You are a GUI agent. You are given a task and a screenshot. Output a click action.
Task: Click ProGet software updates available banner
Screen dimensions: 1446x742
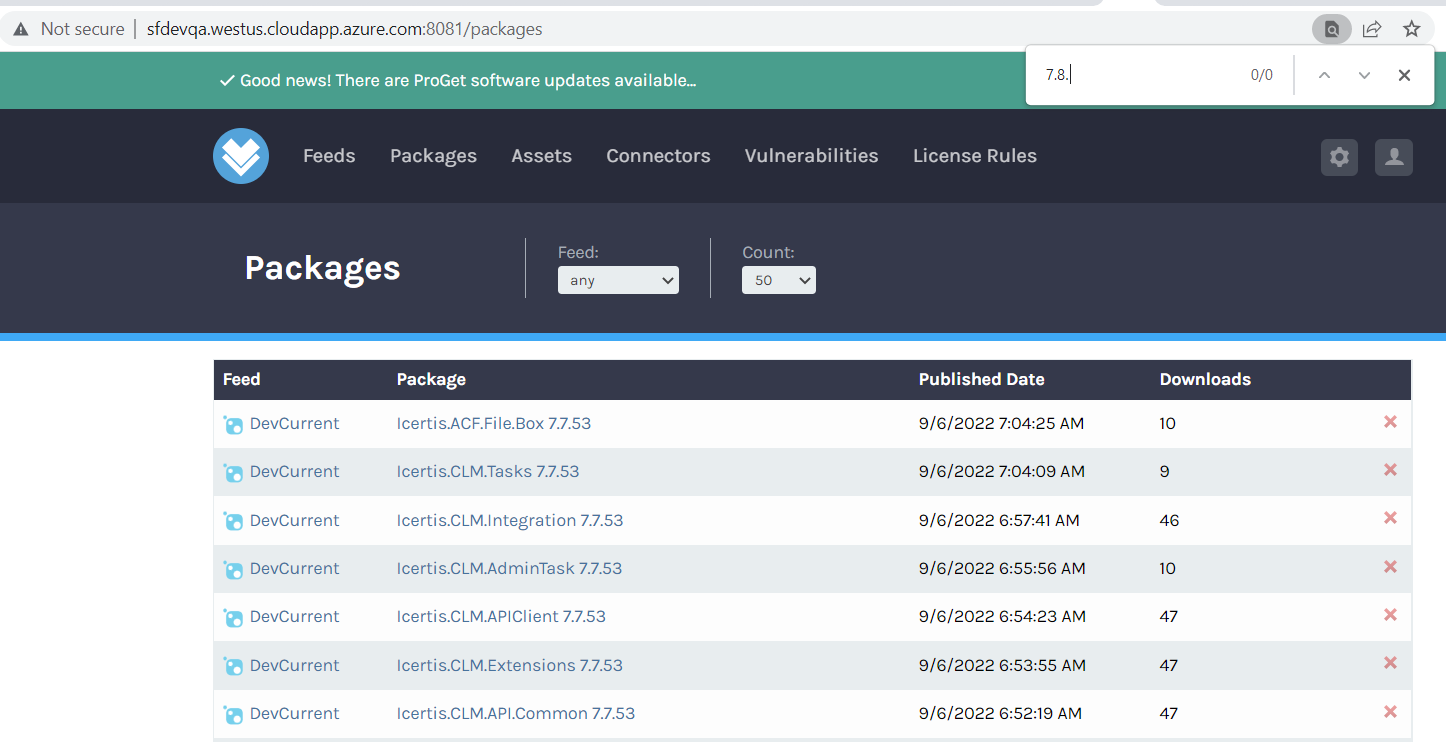pyautogui.click(x=458, y=80)
